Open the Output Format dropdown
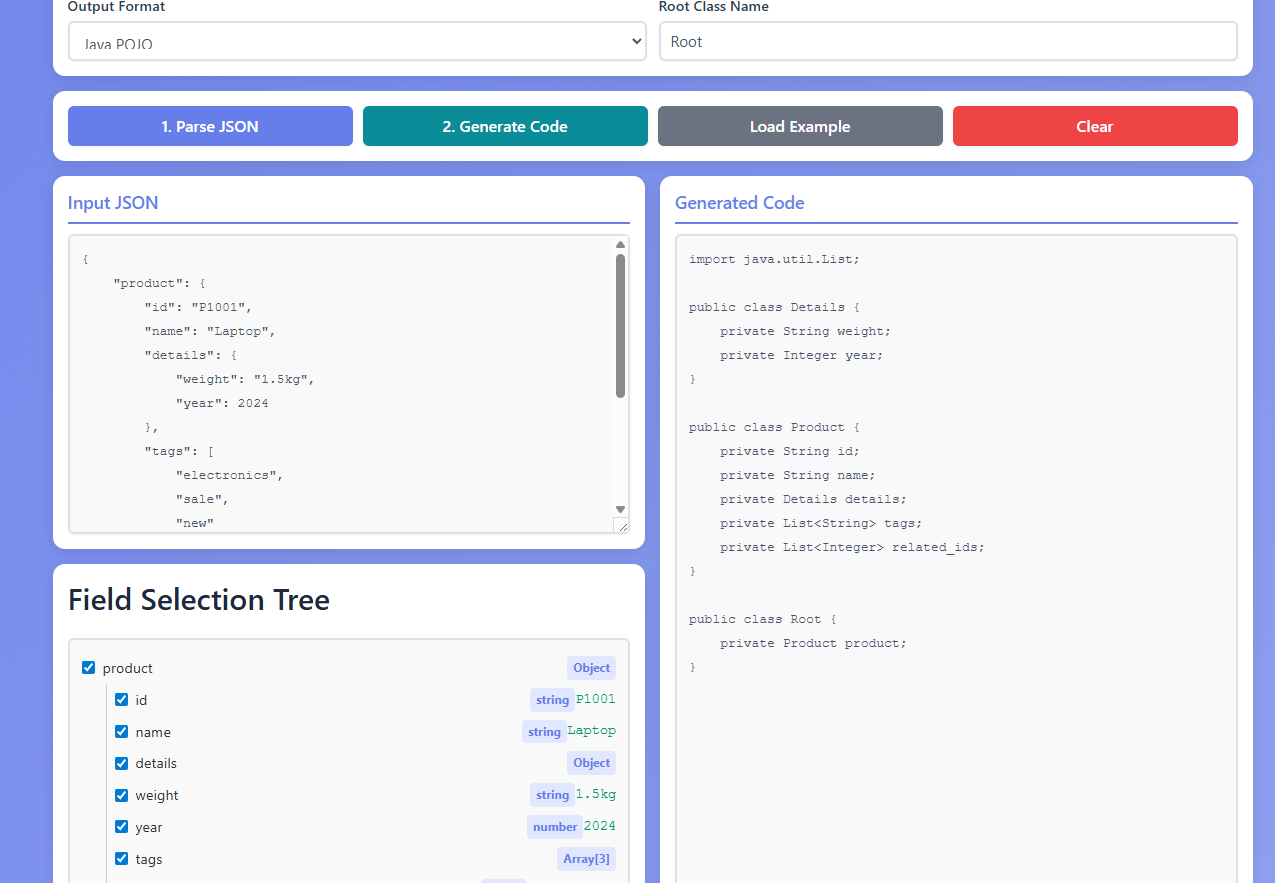 [x=357, y=41]
